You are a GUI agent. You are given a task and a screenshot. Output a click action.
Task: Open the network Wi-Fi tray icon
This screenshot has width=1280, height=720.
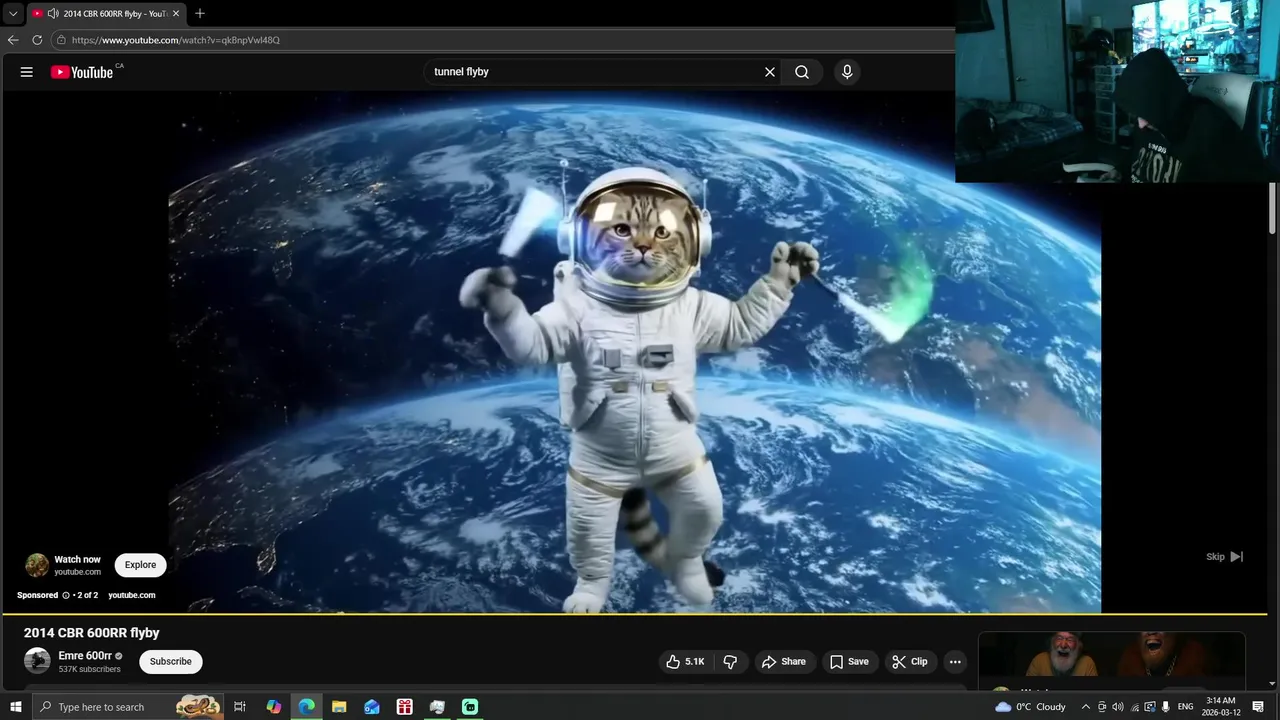[x=1134, y=707]
